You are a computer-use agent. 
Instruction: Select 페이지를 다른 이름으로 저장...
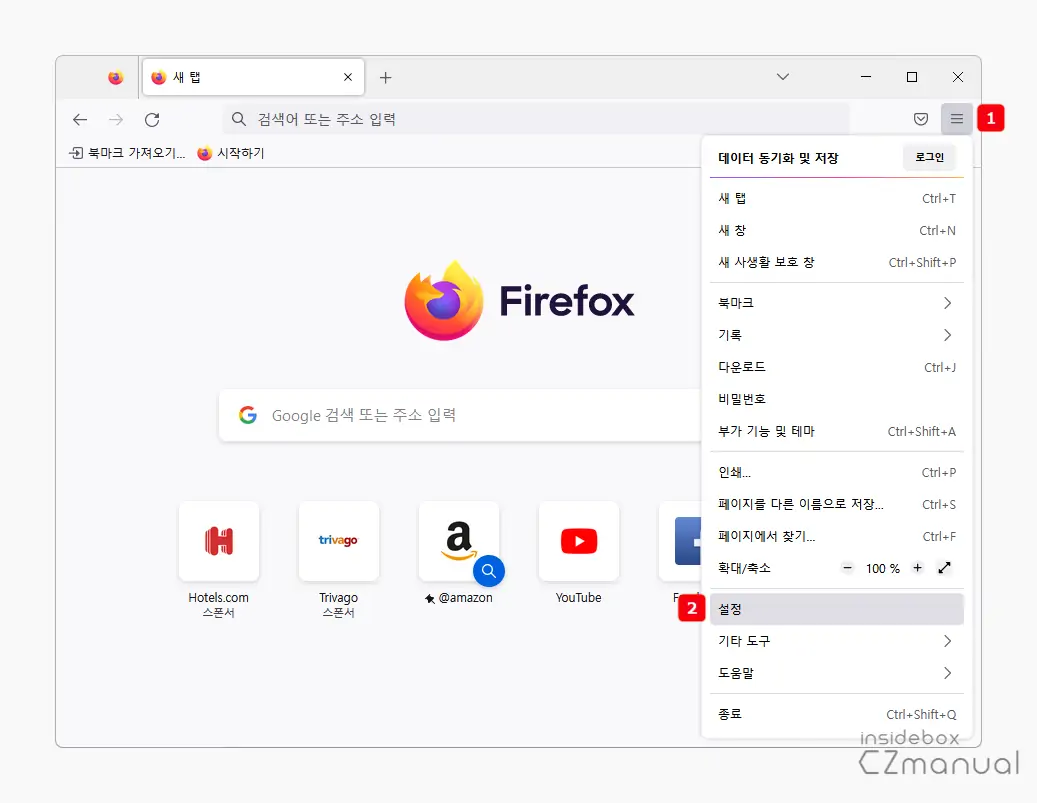click(x=837, y=504)
